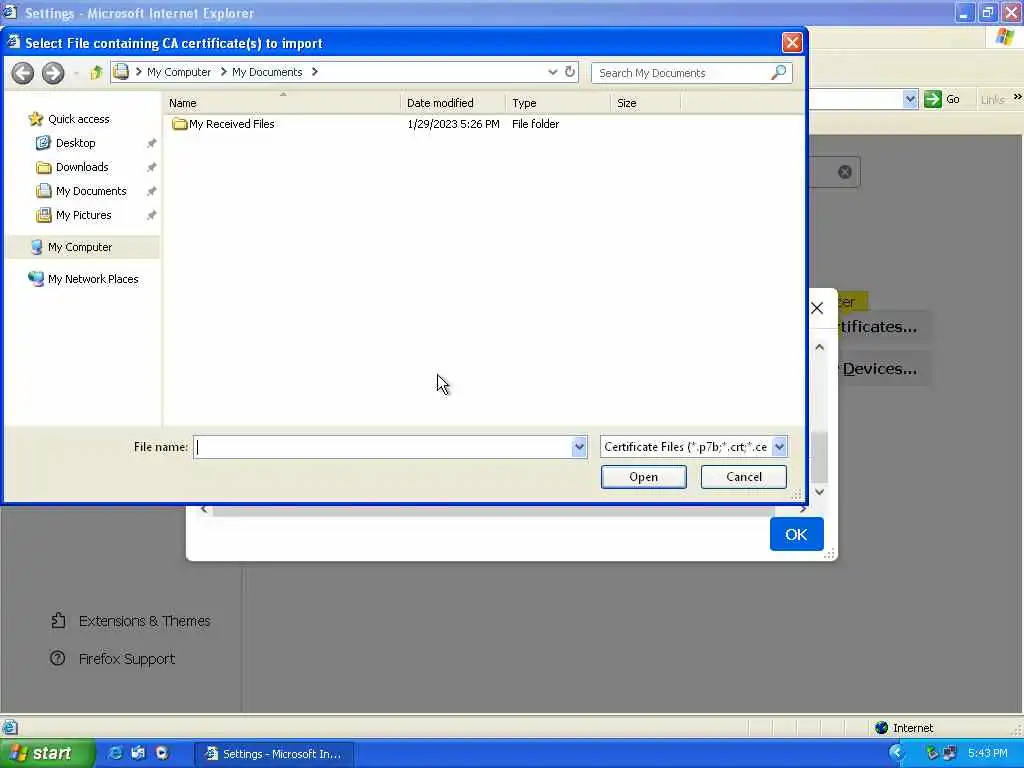Click the File name text field
1024x768 pixels.
click(383, 447)
